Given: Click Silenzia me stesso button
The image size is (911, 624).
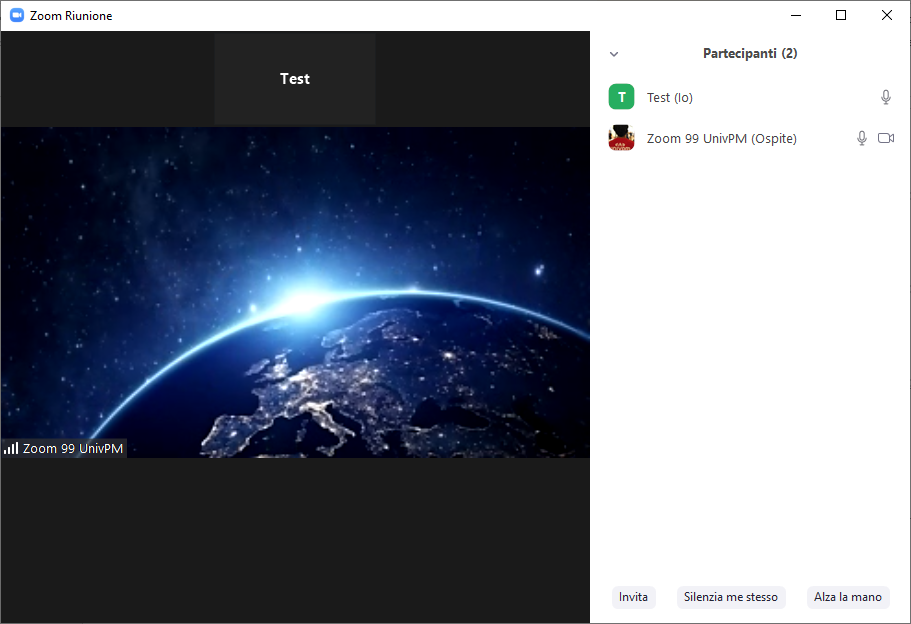Looking at the screenshot, I should tap(731, 597).
